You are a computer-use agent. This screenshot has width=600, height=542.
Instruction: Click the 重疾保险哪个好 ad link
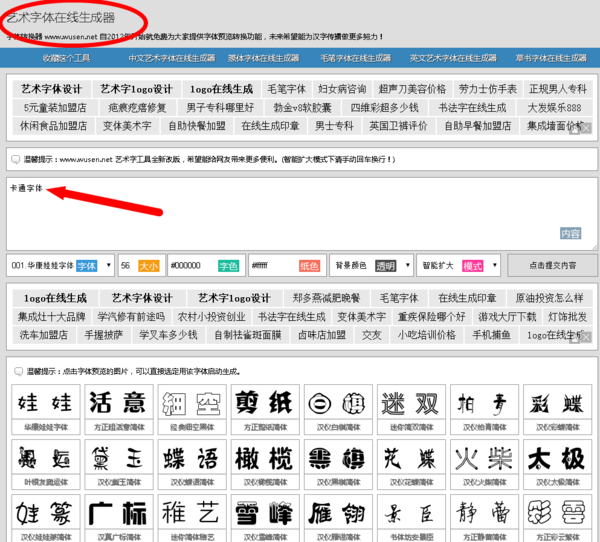[431, 317]
